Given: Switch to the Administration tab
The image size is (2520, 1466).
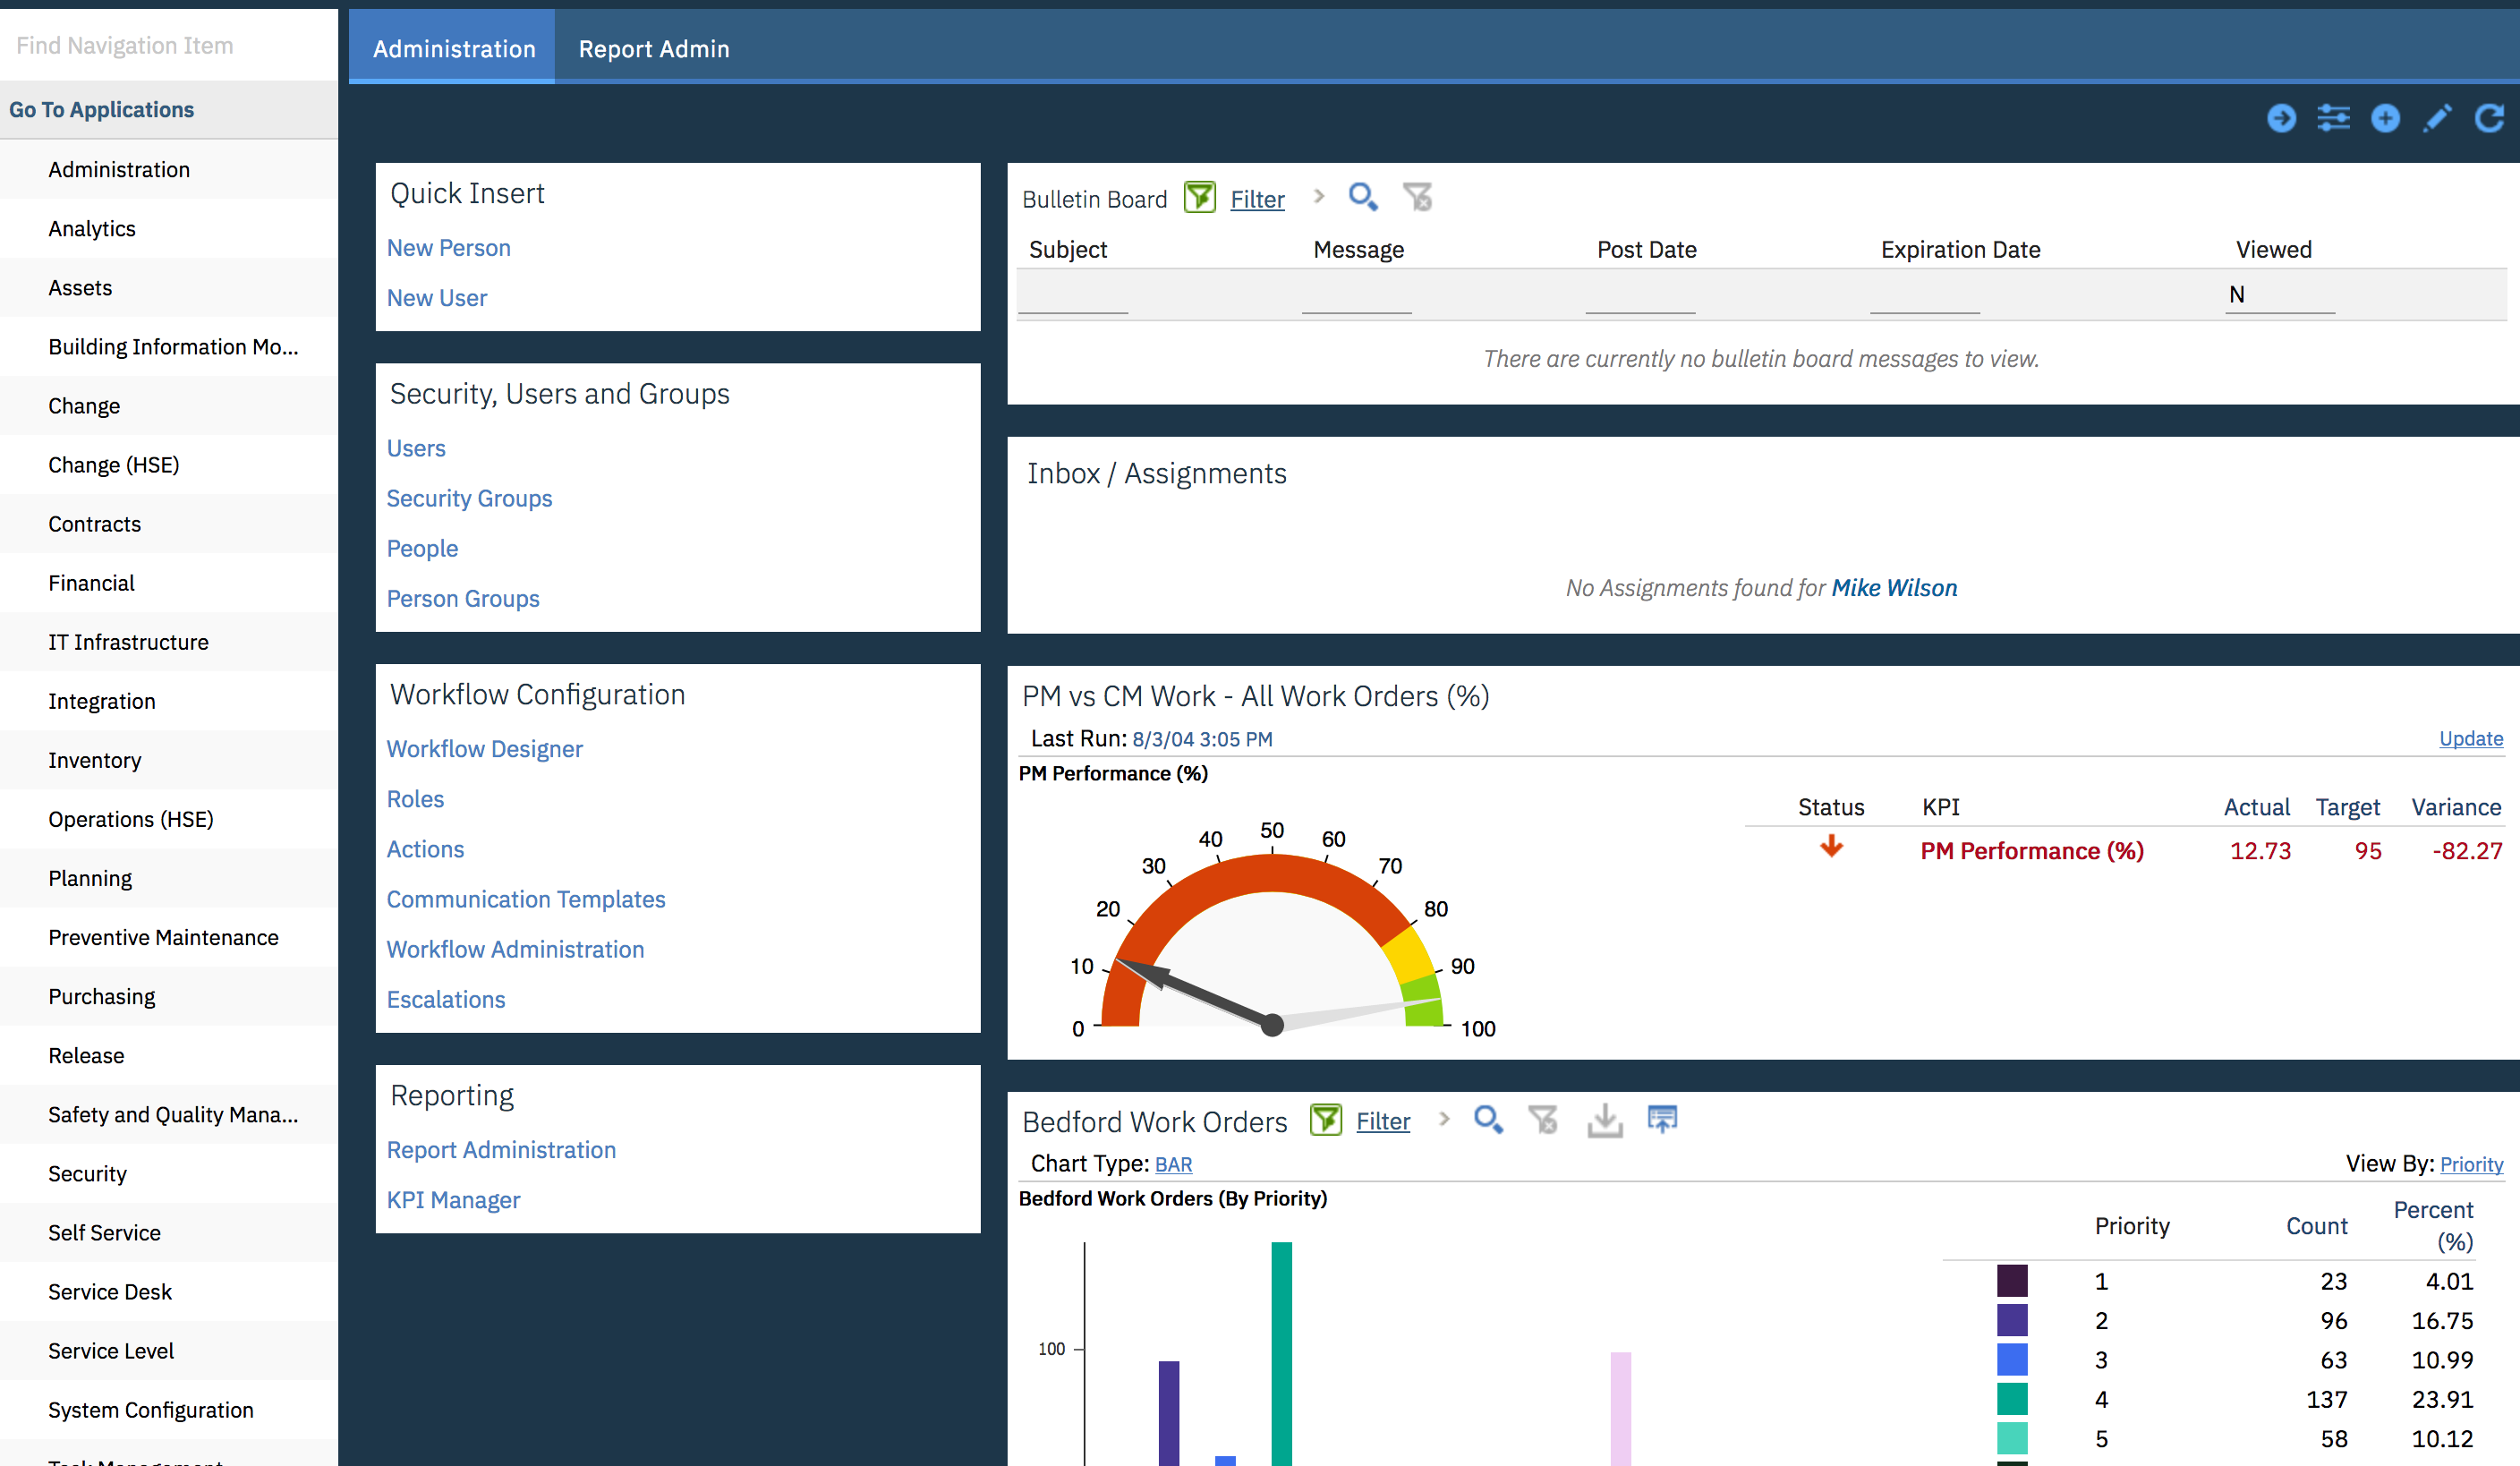Looking at the screenshot, I should 453,48.
